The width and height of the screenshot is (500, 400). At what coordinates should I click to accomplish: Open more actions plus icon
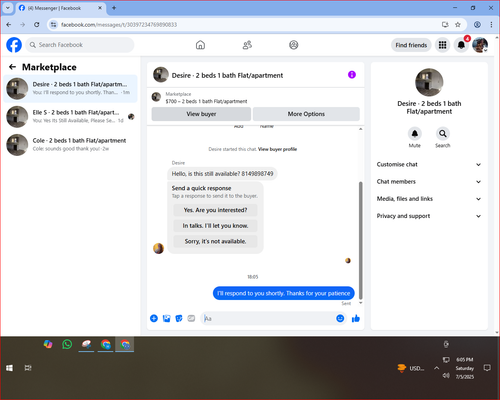coord(154,318)
